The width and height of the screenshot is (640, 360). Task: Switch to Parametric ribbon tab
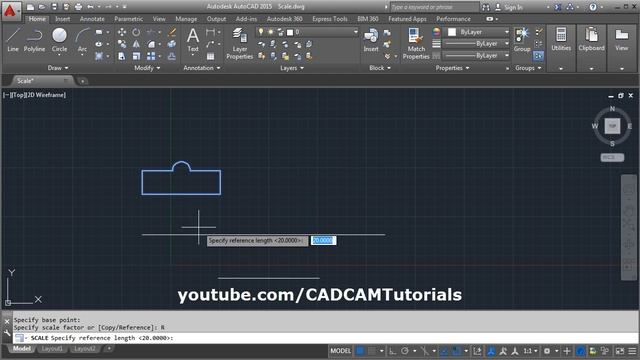tap(129, 19)
